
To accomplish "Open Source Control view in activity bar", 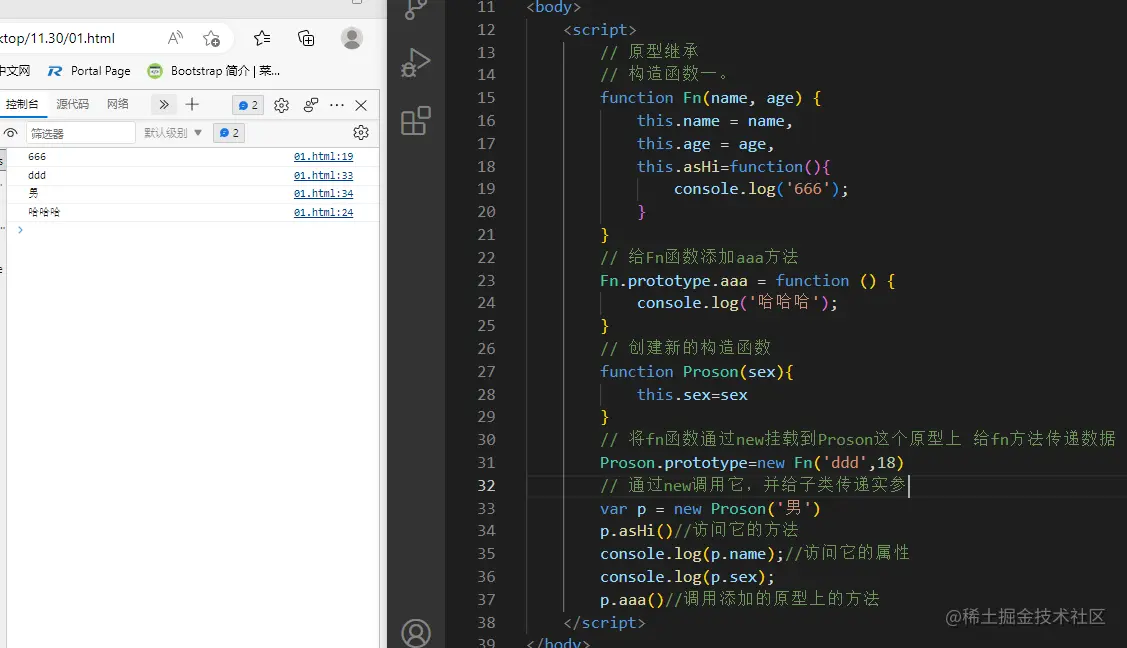I will point(415,9).
